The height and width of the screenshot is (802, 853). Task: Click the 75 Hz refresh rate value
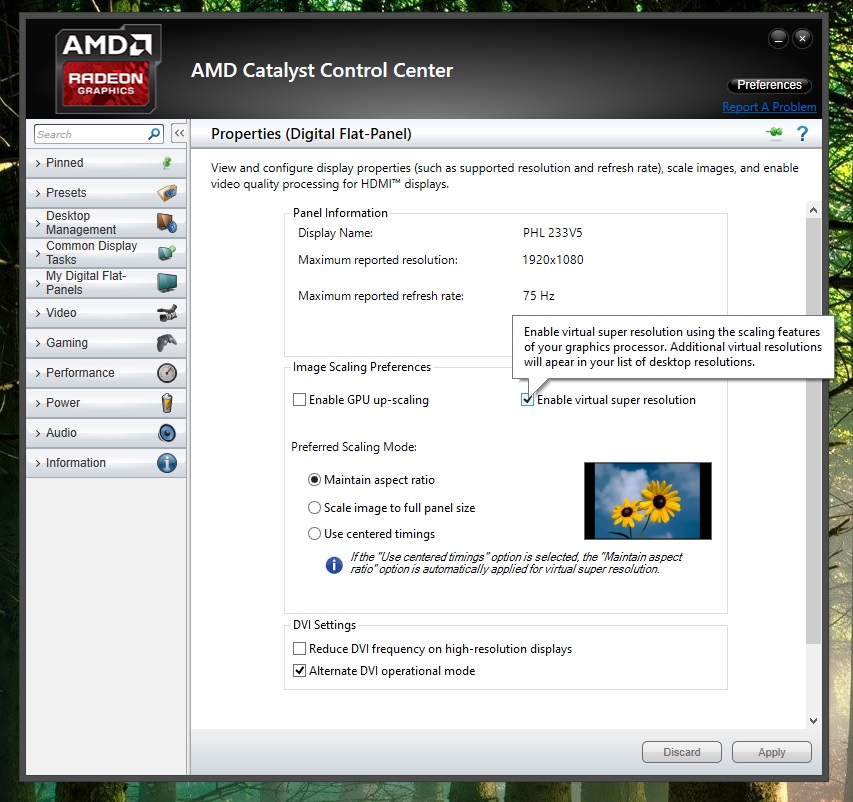point(539,296)
